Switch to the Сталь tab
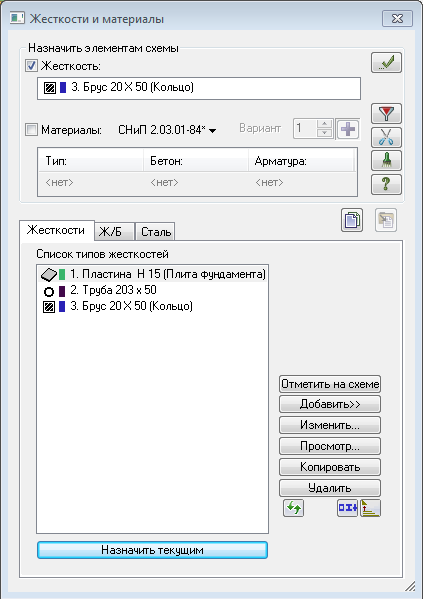Screen dimensions: 423x599 (155, 232)
